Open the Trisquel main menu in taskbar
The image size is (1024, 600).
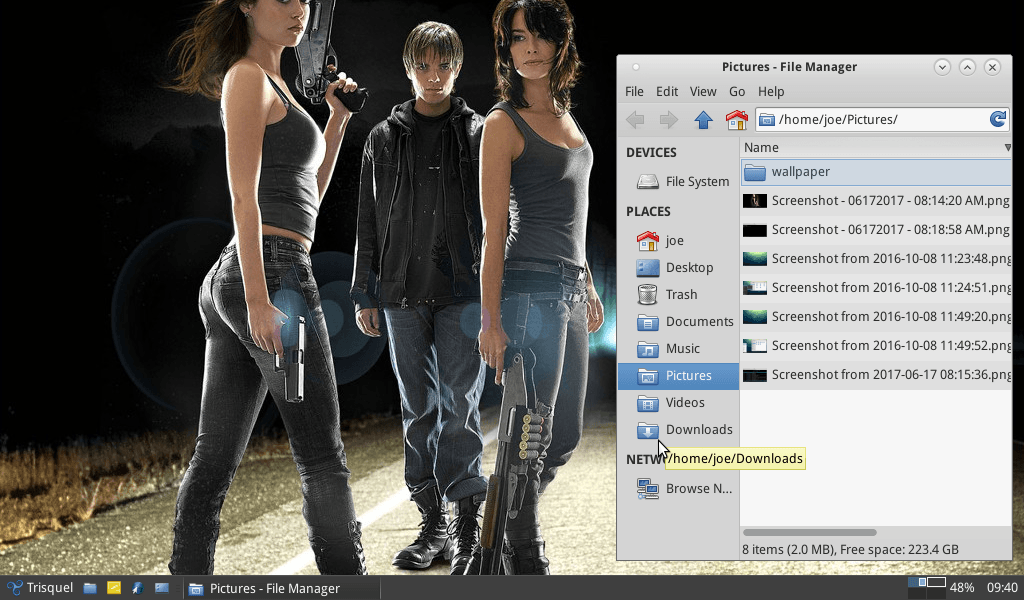pyautogui.click(x=40, y=588)
